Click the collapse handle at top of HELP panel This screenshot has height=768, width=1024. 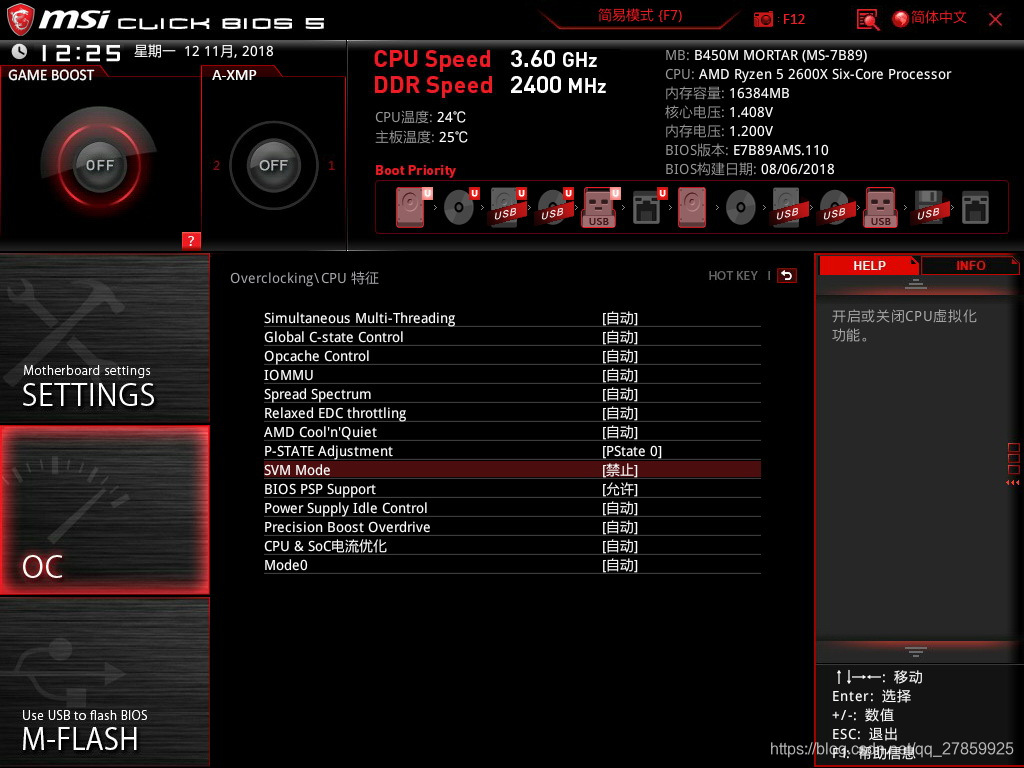916,283
